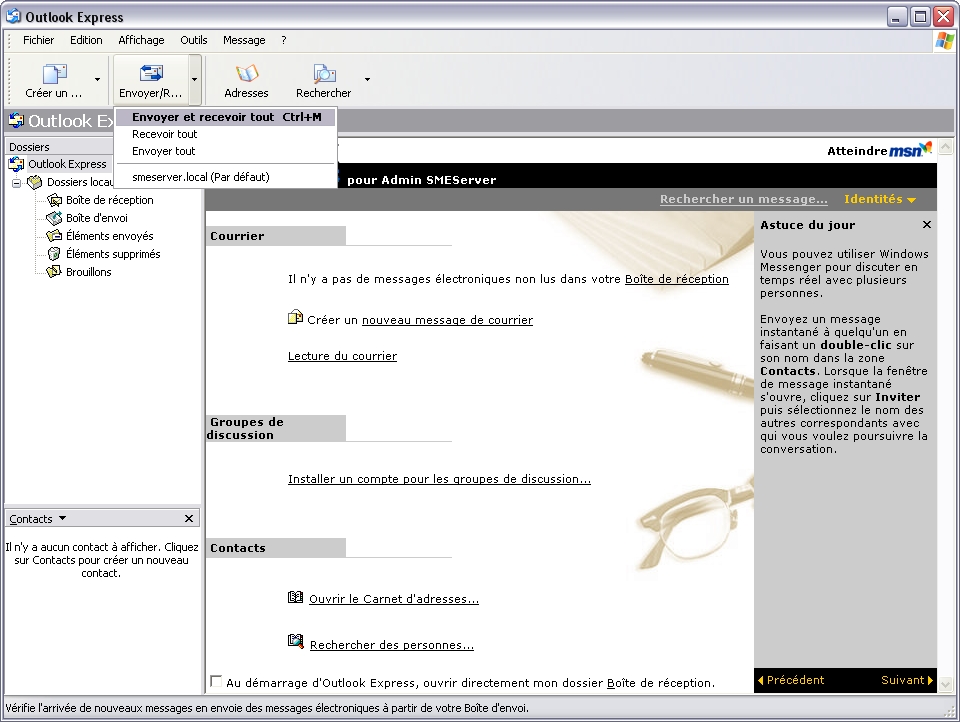
Task: Click the Dossiers locaux folder icon
Action: (36, 182)
